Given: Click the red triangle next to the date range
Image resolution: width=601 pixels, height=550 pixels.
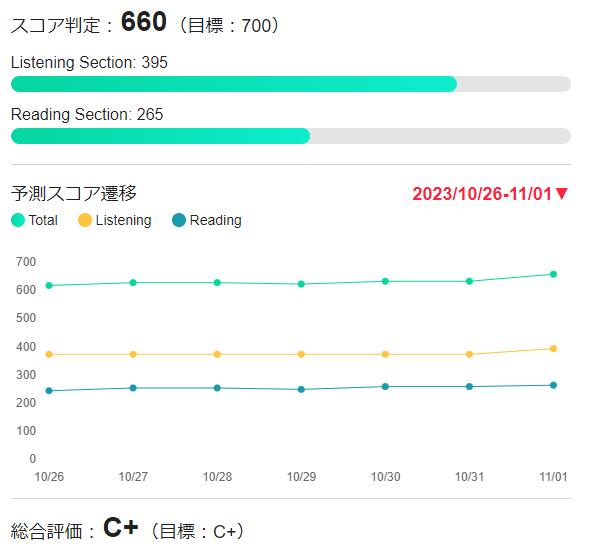Looking at the screenshot, I should pyautogui.click(x=562, y=194).
